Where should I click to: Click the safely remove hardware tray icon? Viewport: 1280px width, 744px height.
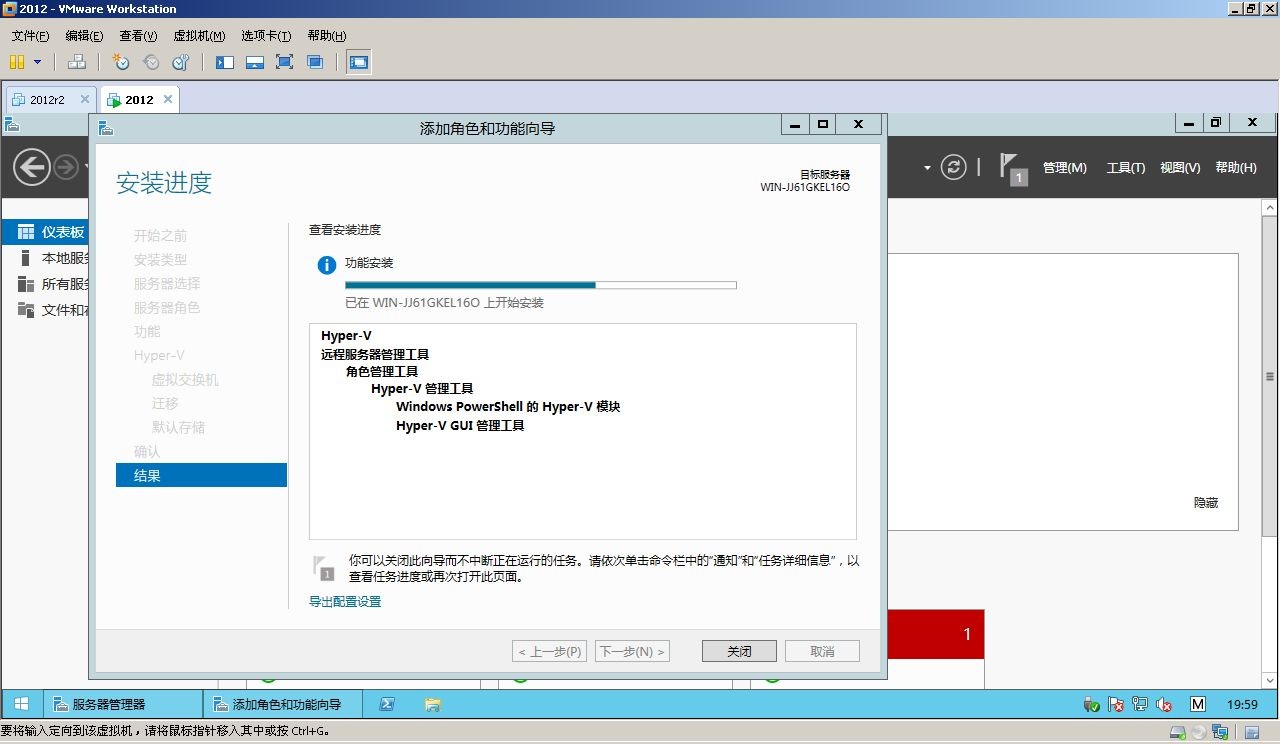(x=1092, y=705)
